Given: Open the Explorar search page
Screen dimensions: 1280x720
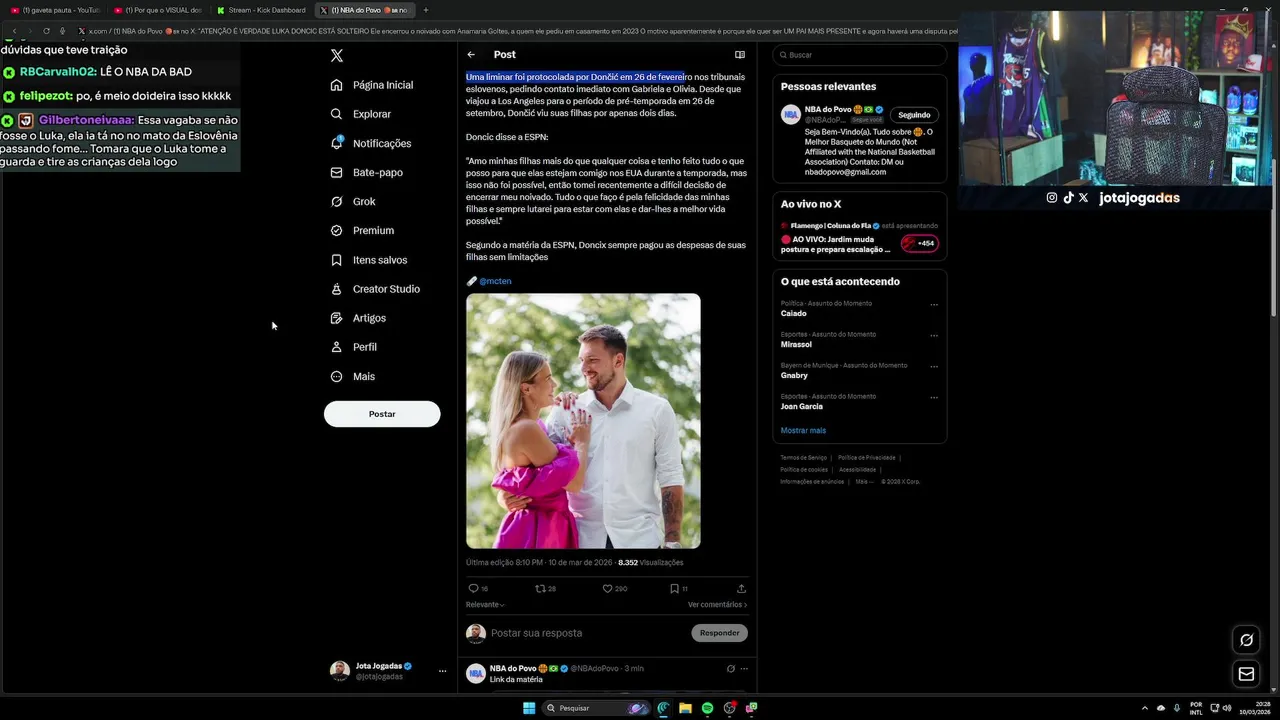Looking at the screenshot, I should click(361, 114).
